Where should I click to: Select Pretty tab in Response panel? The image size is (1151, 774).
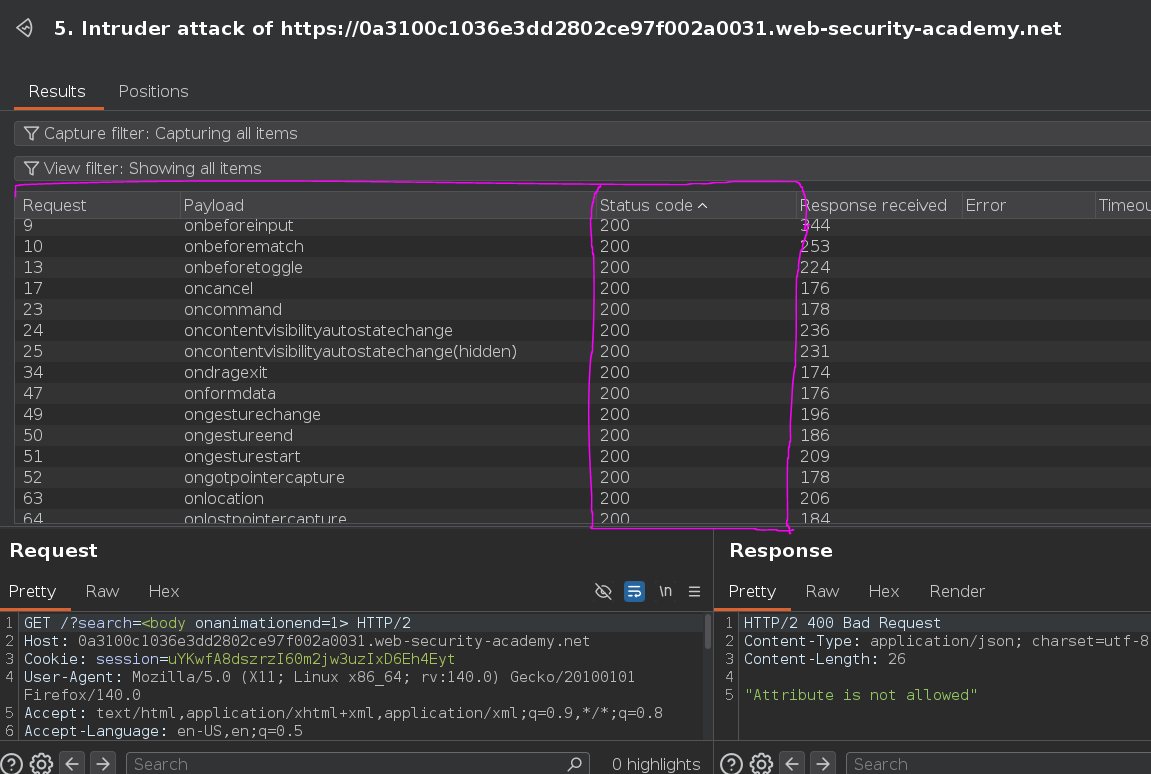click(x=752, y=591)
